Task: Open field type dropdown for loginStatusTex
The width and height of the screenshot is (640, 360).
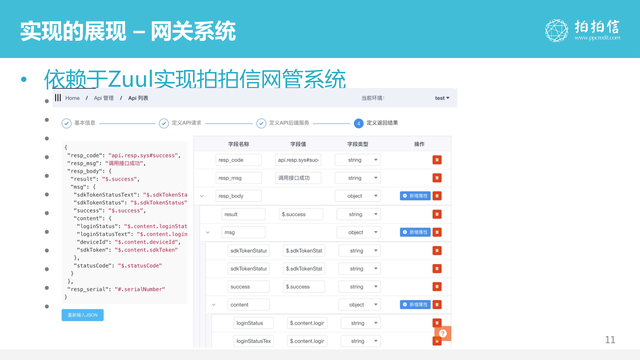Action: tap(360, 341)
